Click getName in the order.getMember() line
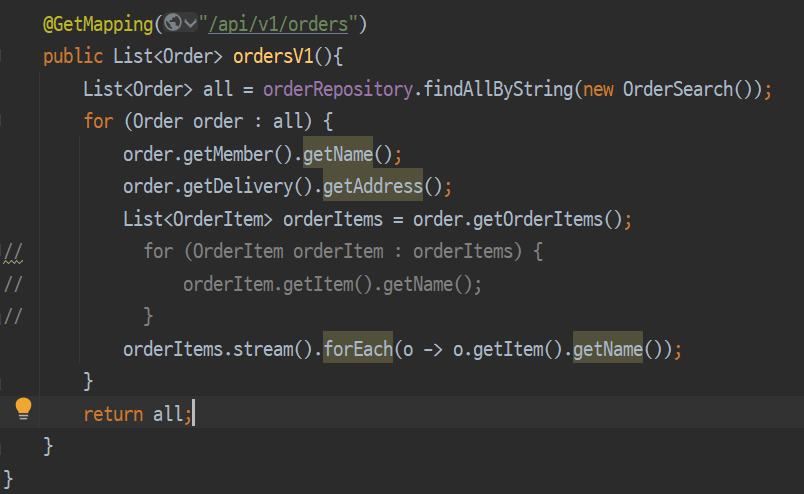 tap(338, 154)
